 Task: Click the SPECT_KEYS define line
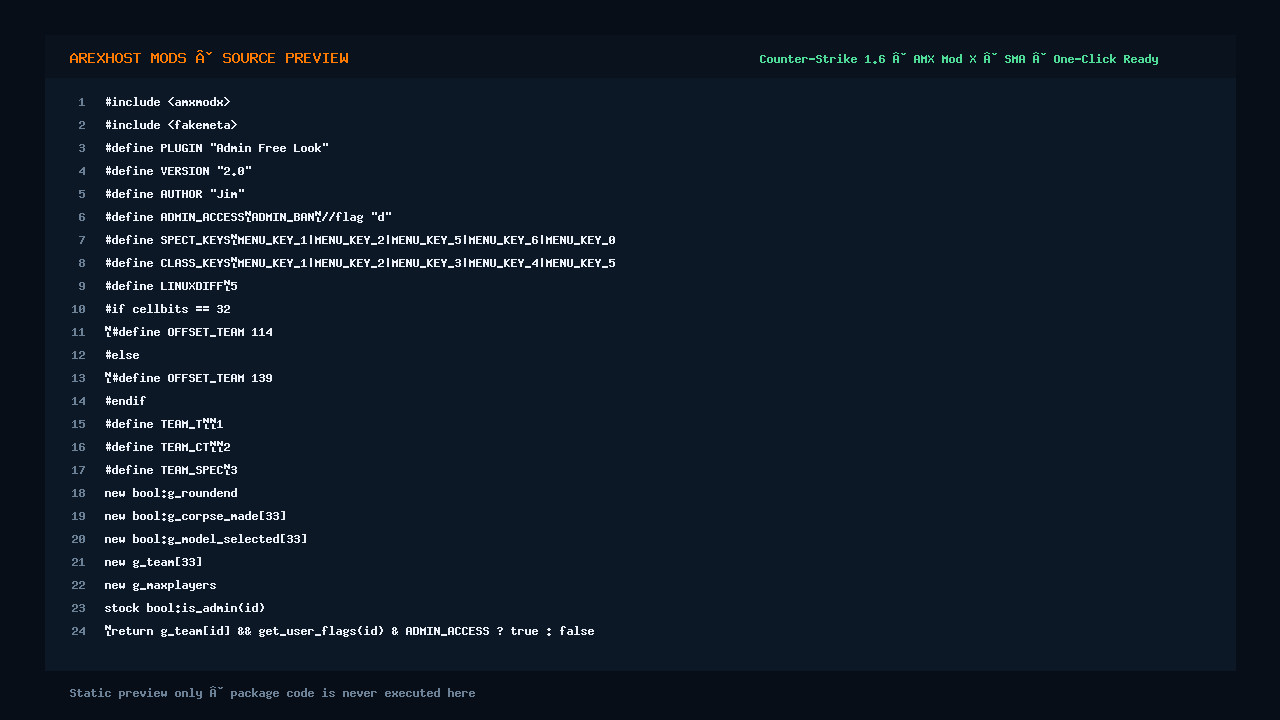click(360, 240)
